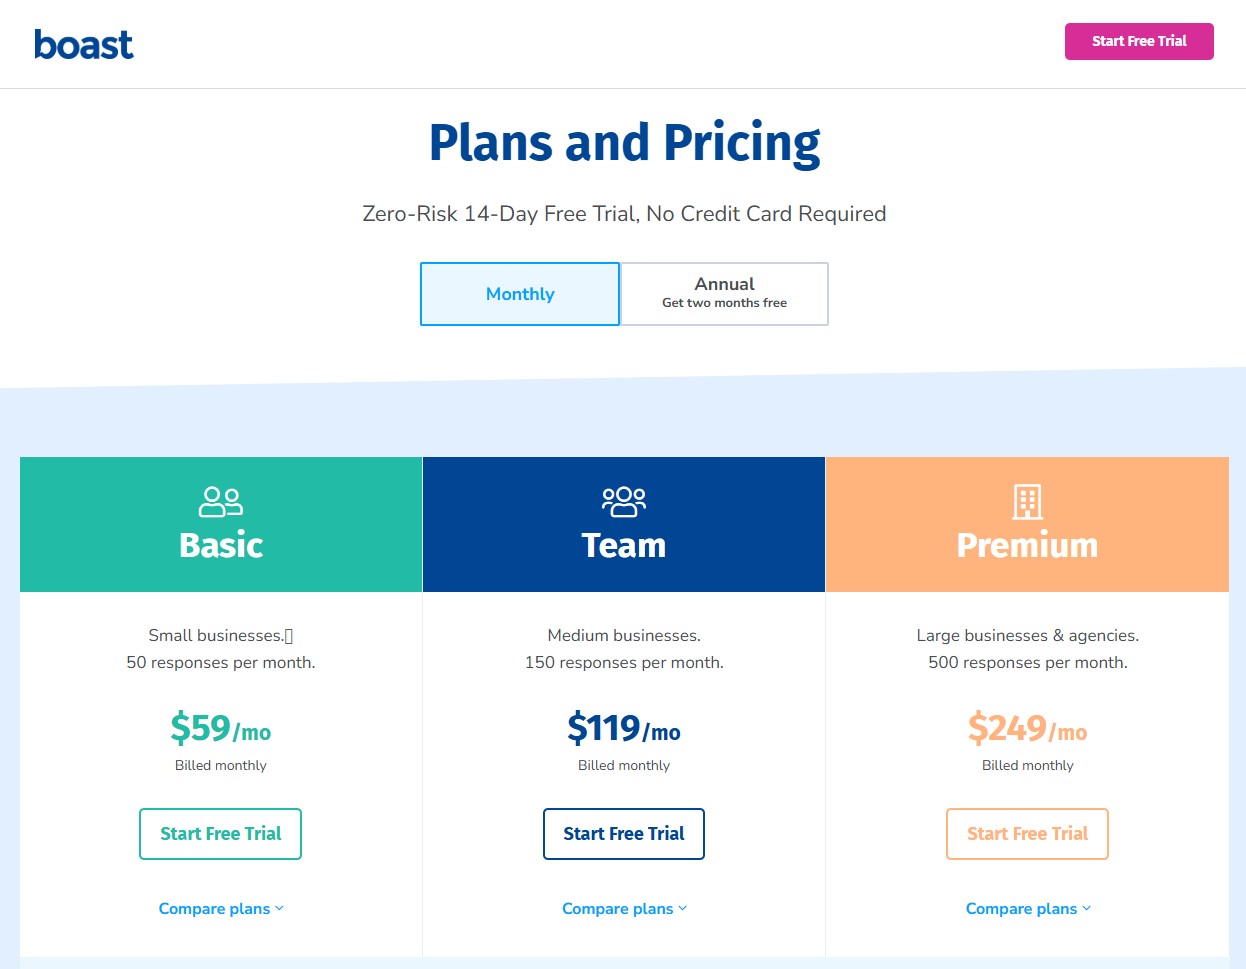Click the boast logo
The height and width of the screenshot is (969, 1246).
[x=84, y=43]
